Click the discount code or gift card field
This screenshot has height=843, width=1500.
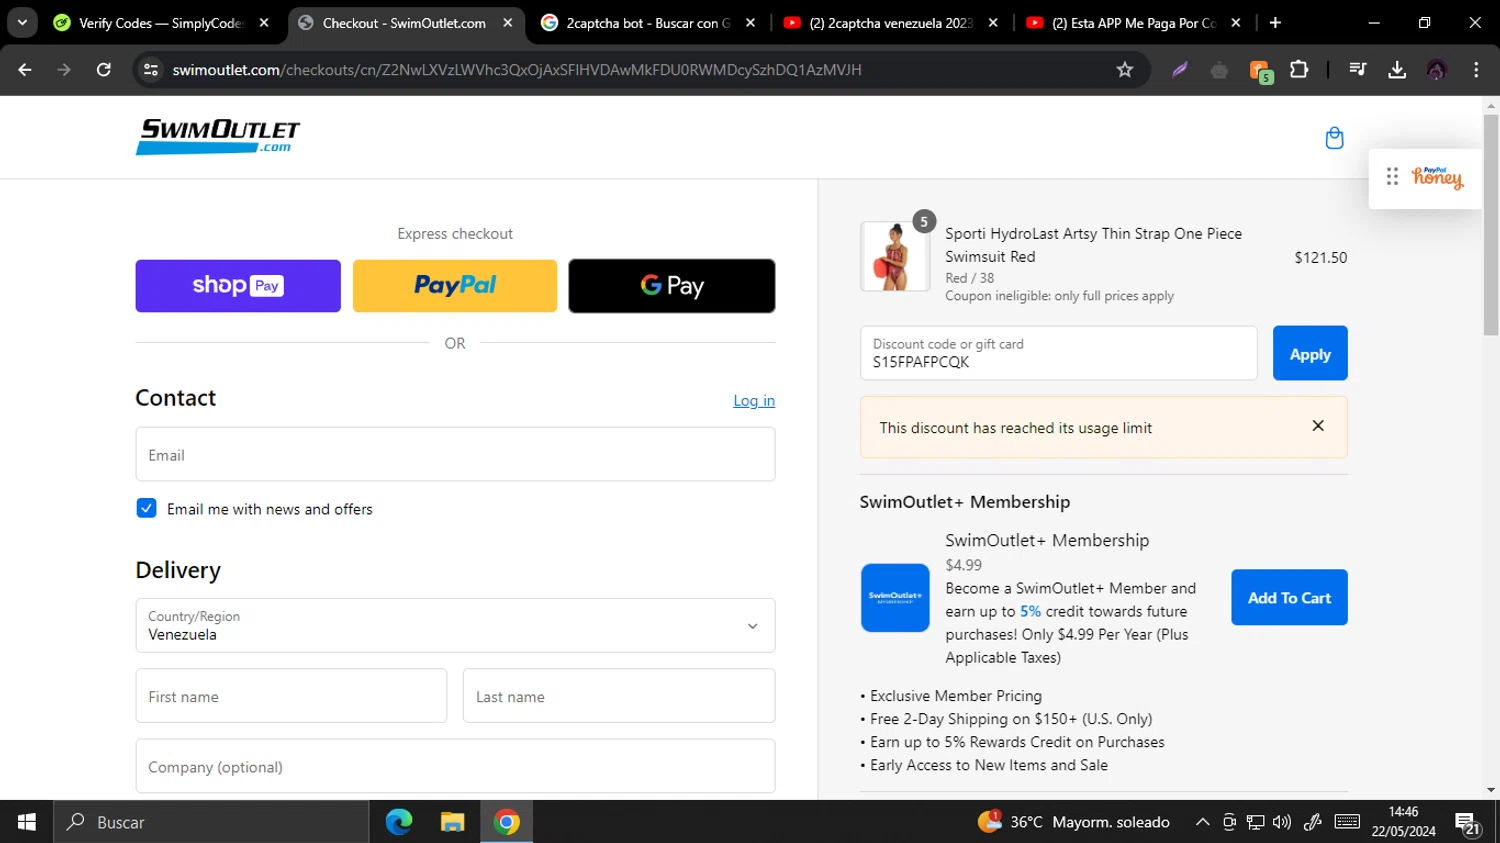click(1058, 353)
